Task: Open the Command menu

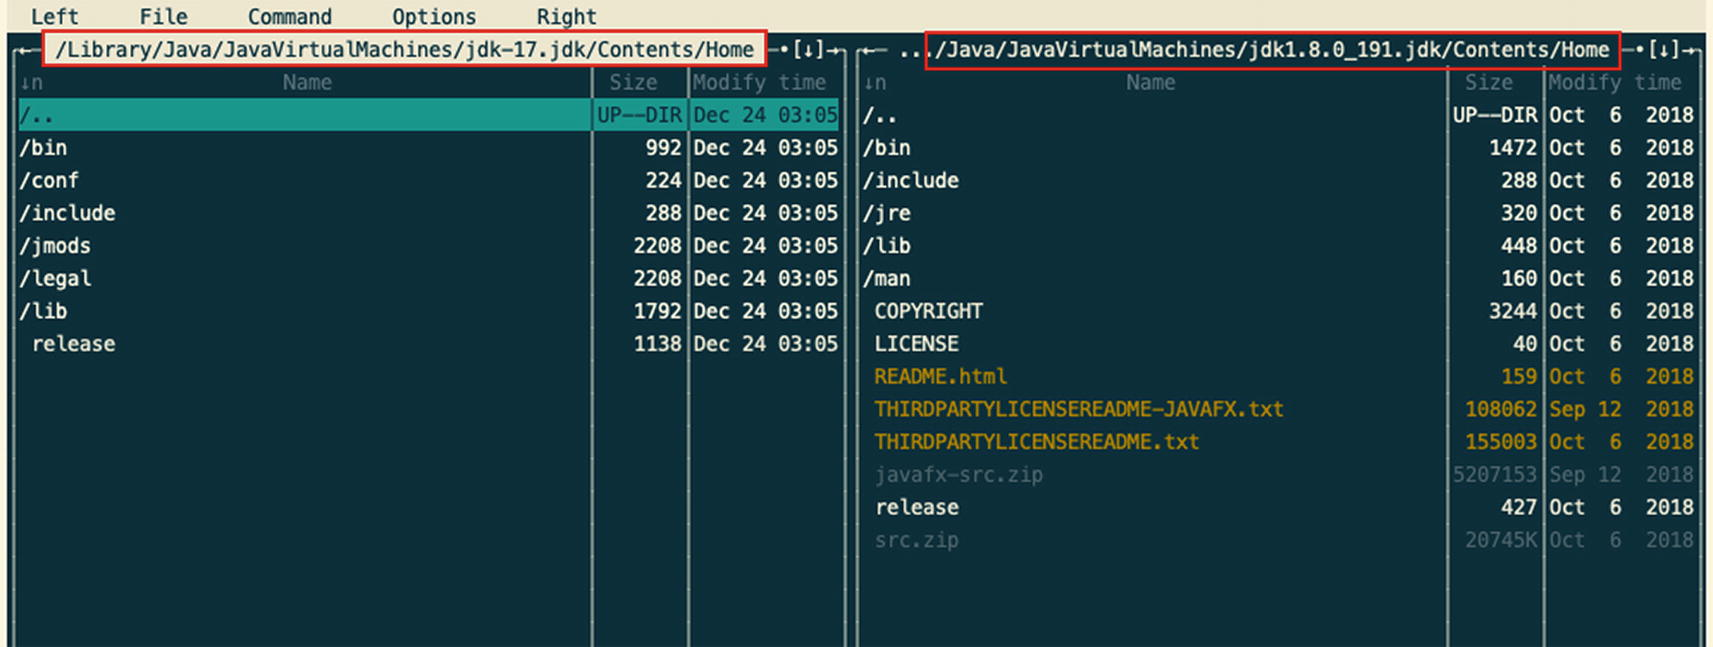Action: [x=290, y=16]
